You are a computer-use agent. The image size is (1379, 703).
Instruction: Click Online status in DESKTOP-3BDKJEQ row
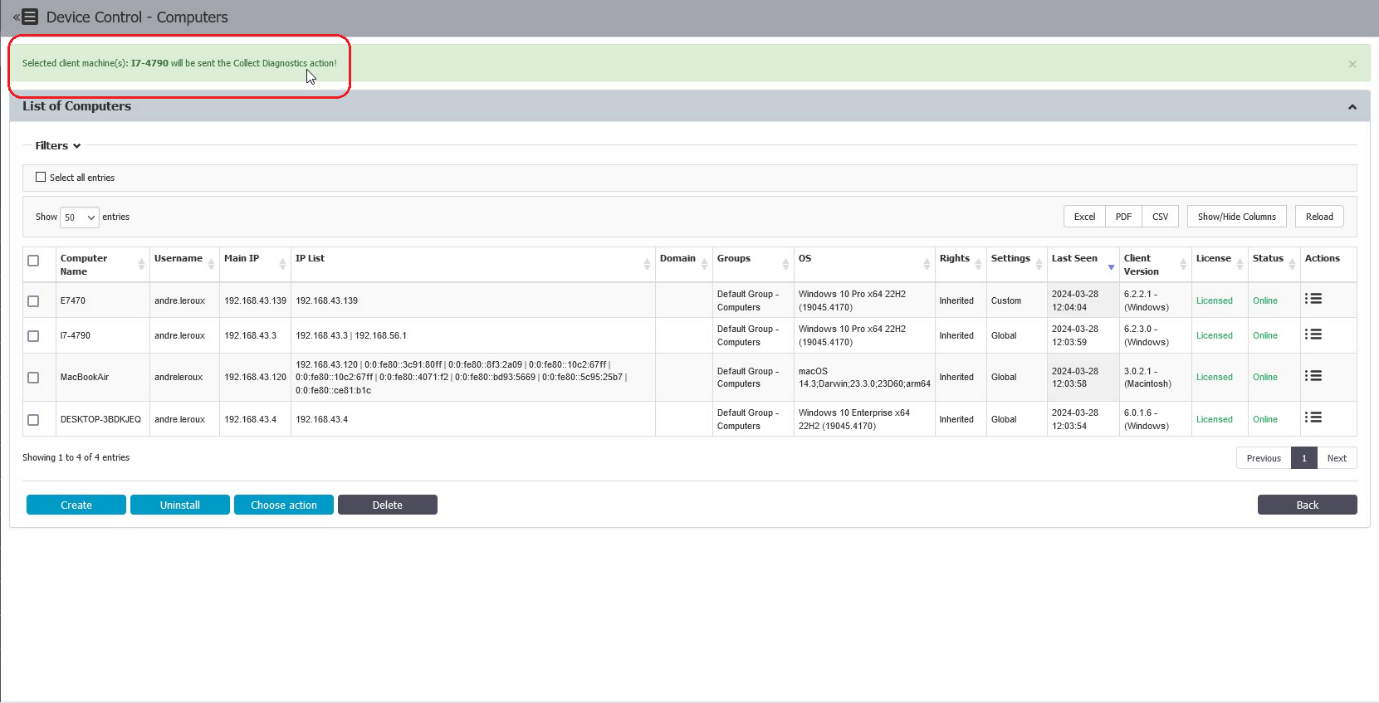tap(1265, 420)
